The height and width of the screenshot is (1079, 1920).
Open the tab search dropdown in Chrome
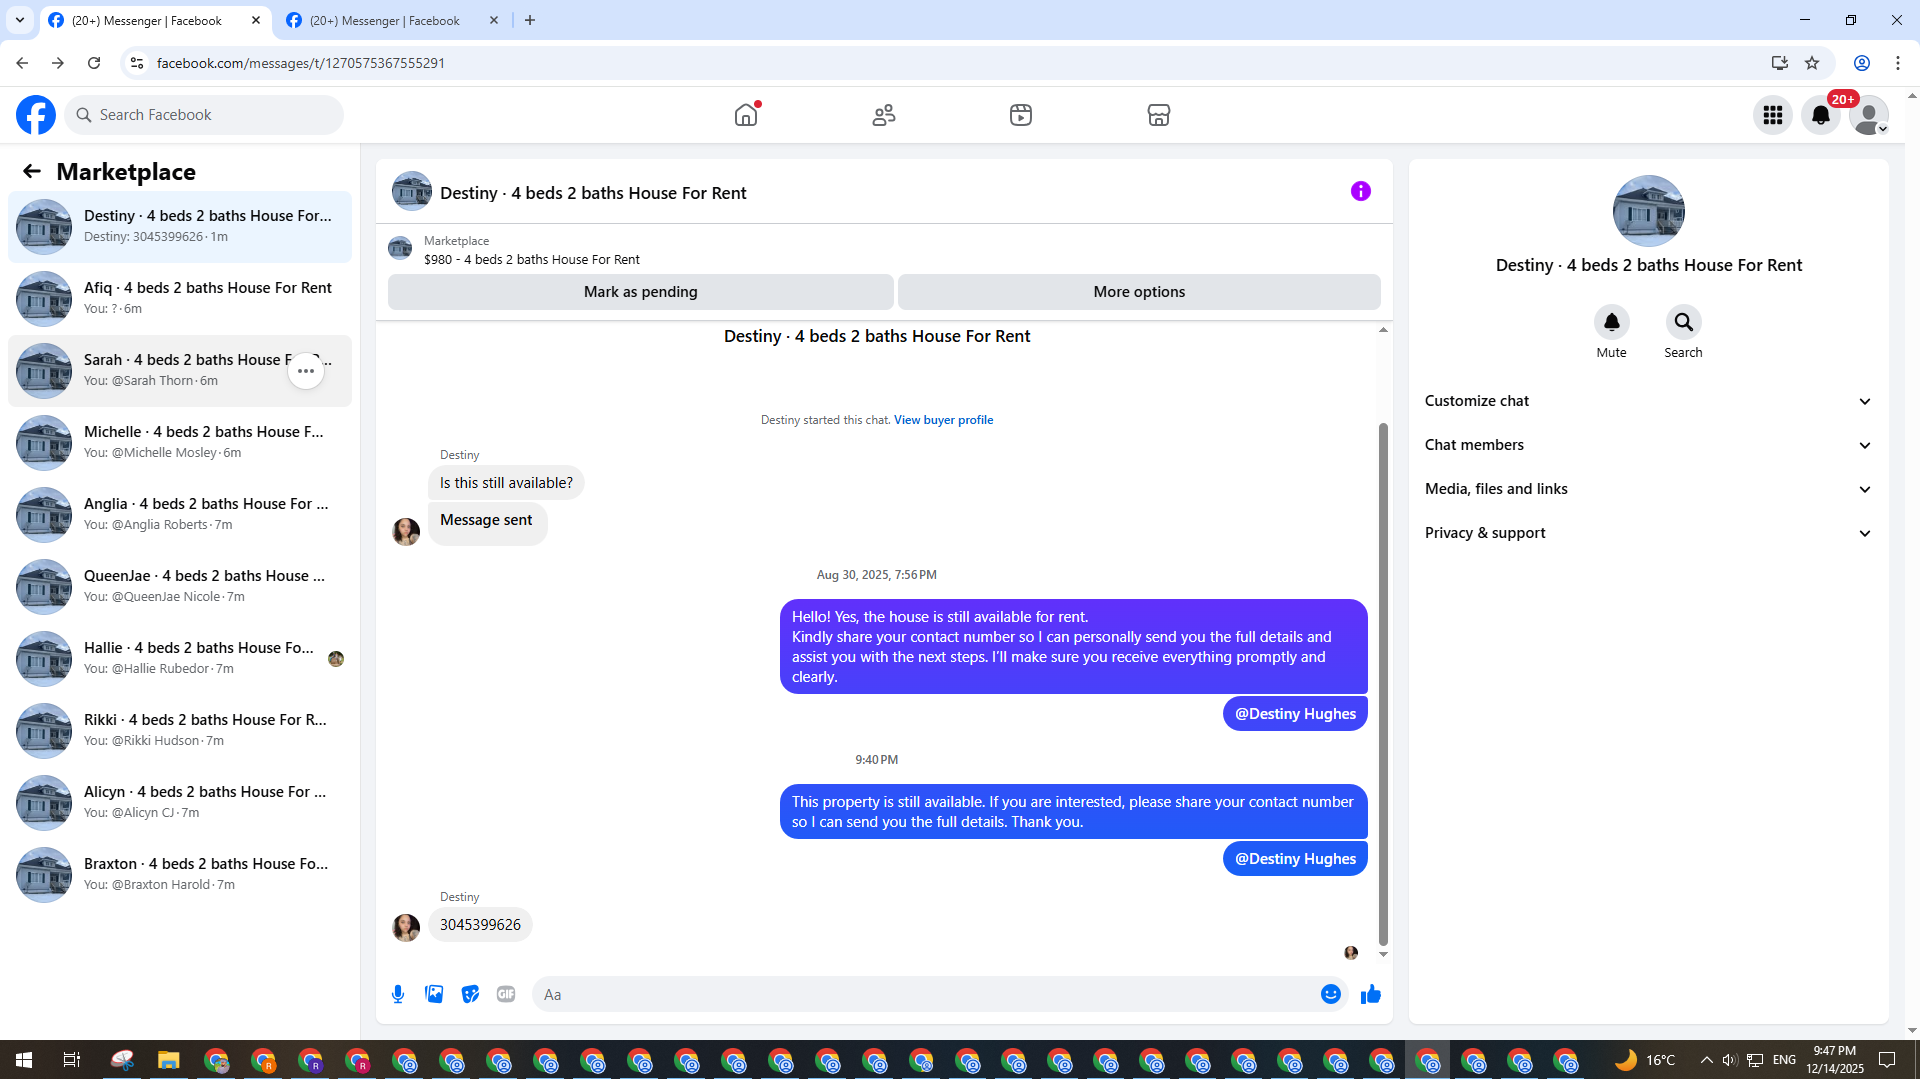coord(19,20)
